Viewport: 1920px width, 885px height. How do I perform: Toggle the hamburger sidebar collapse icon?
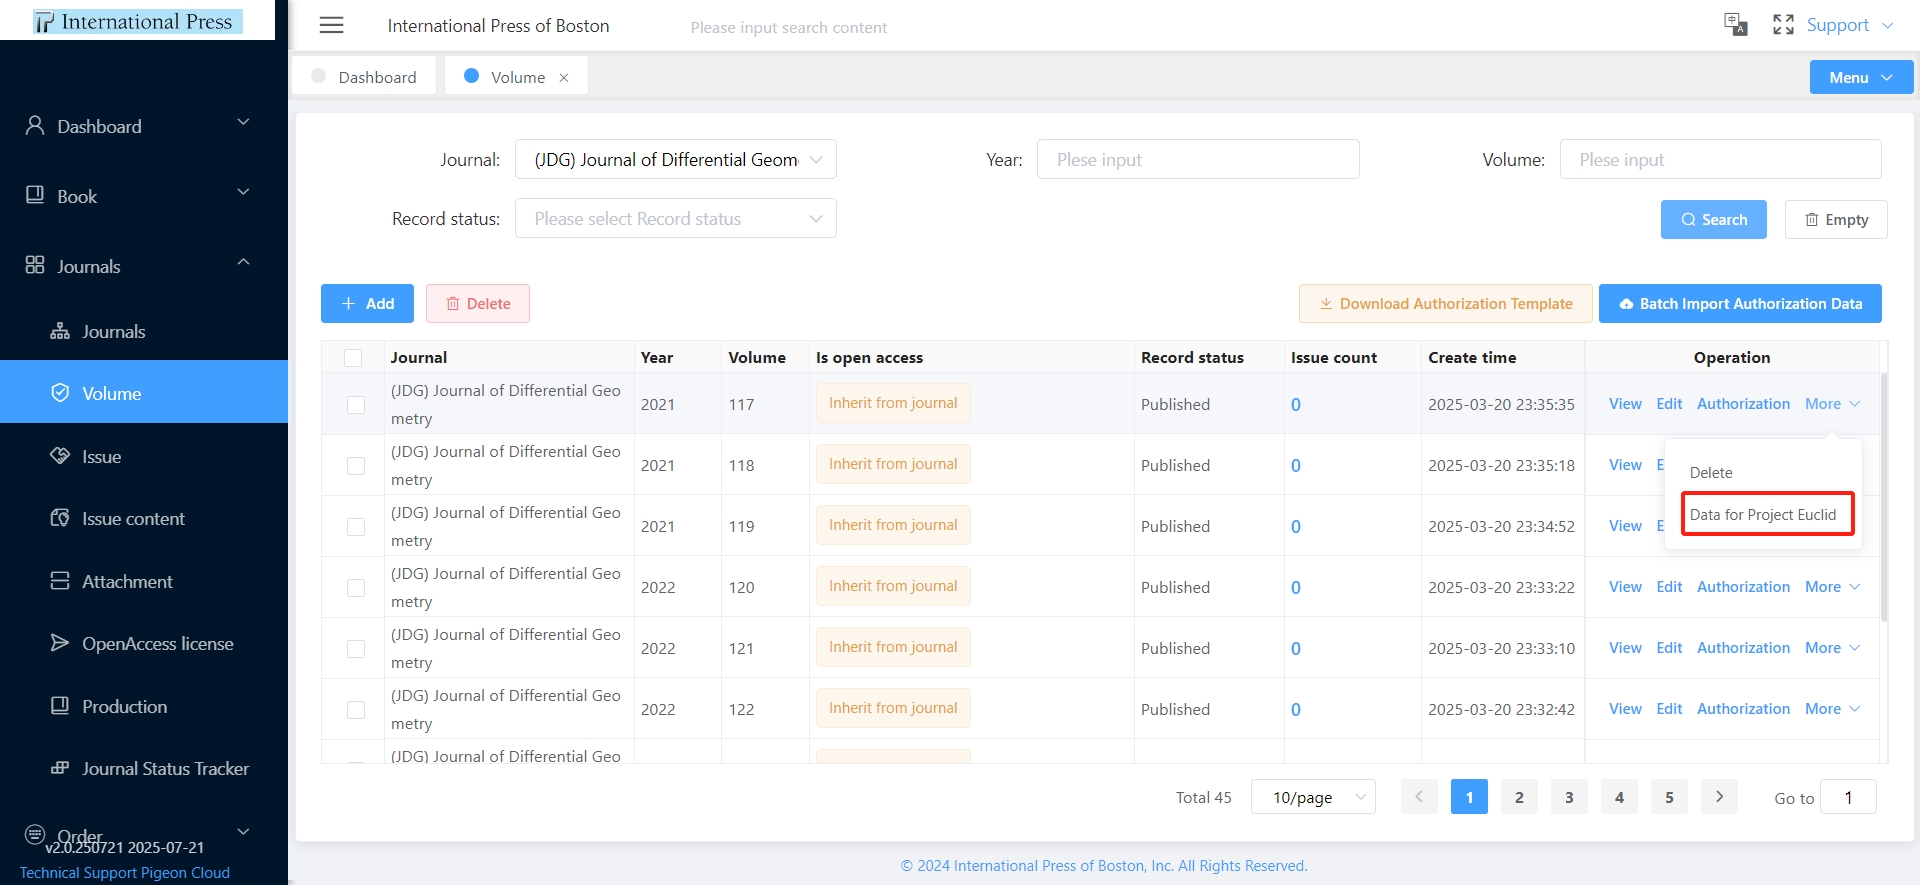click(331, 25)
